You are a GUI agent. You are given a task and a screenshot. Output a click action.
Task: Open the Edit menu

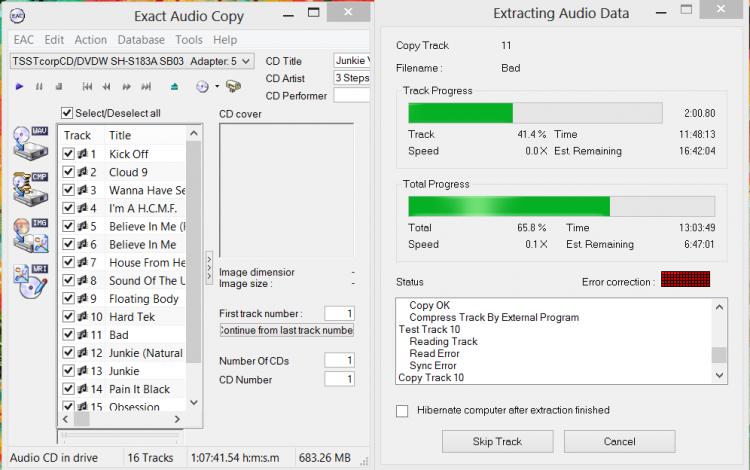click(x=54, y=40)
